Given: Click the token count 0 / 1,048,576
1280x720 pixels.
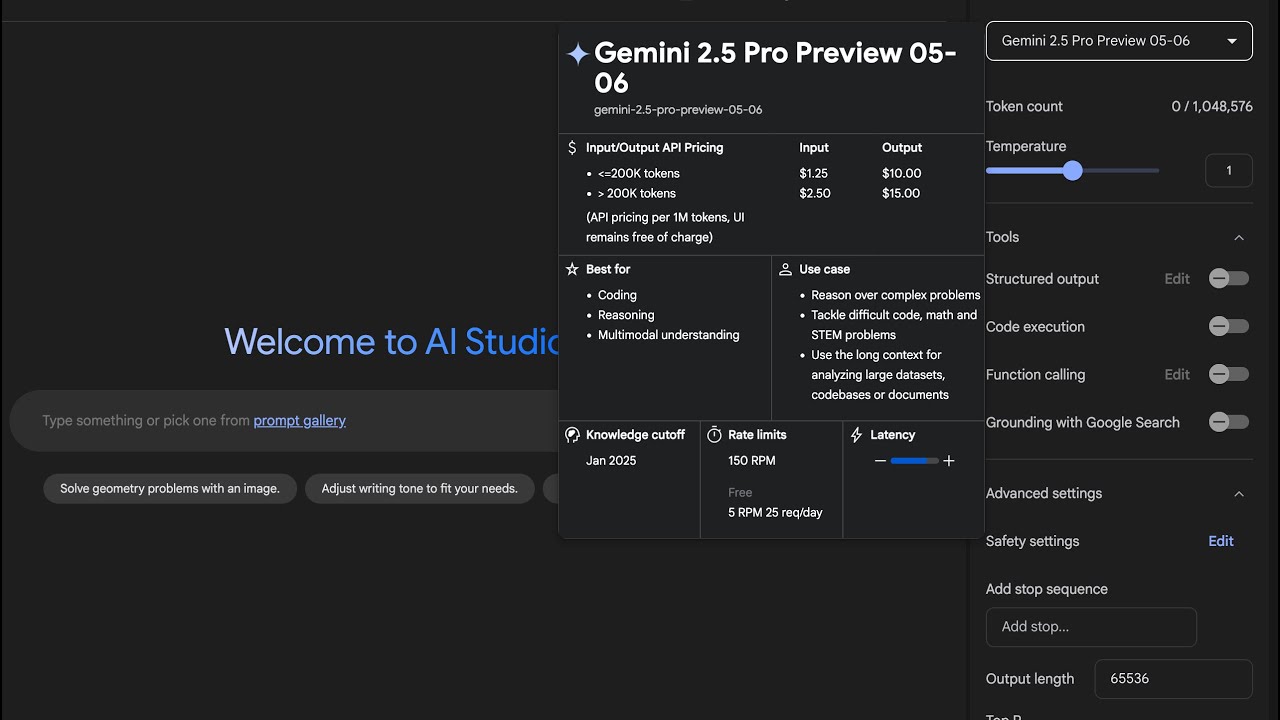Looking at the screenshot, I should pos(1212,107).
